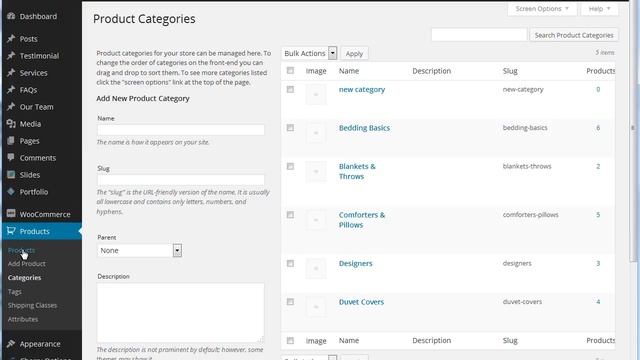This screenshot has width=640, height=360.
Task: Open Shipping Classes submenu item
Action: [x=32, y=305]
